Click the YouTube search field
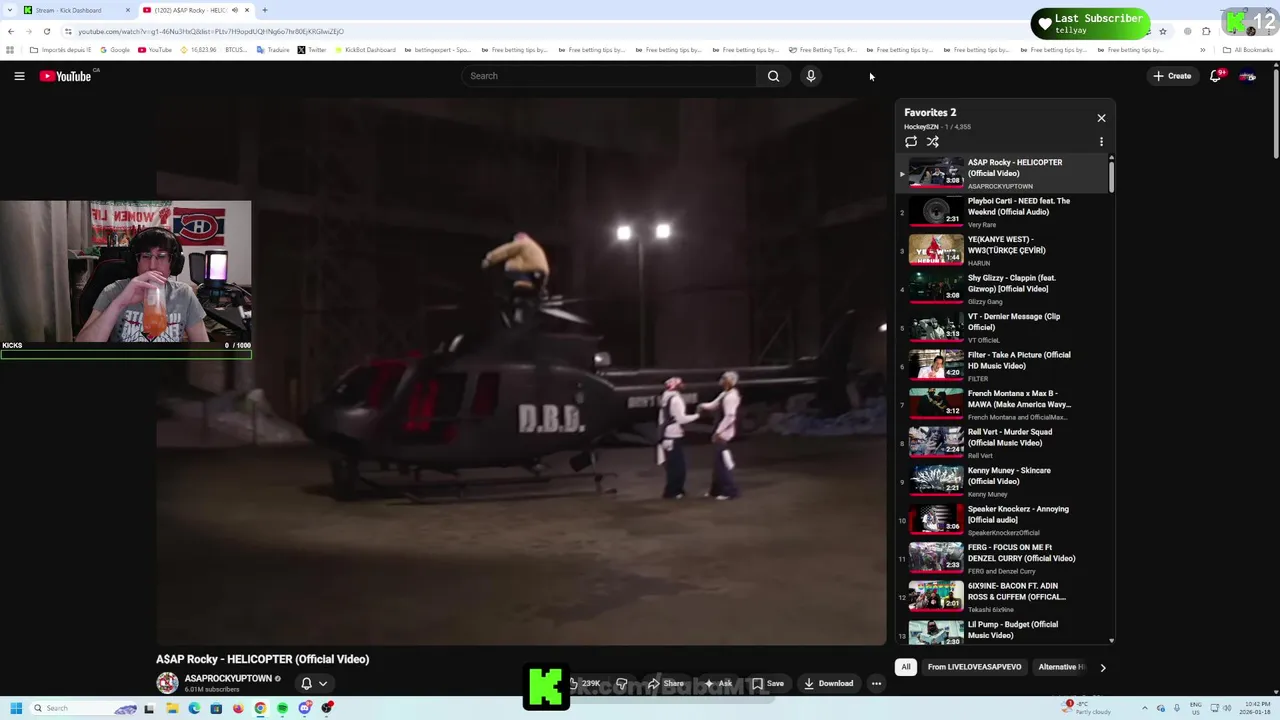The height and width of the screenshot is (720, 1280). click(610, 76)
